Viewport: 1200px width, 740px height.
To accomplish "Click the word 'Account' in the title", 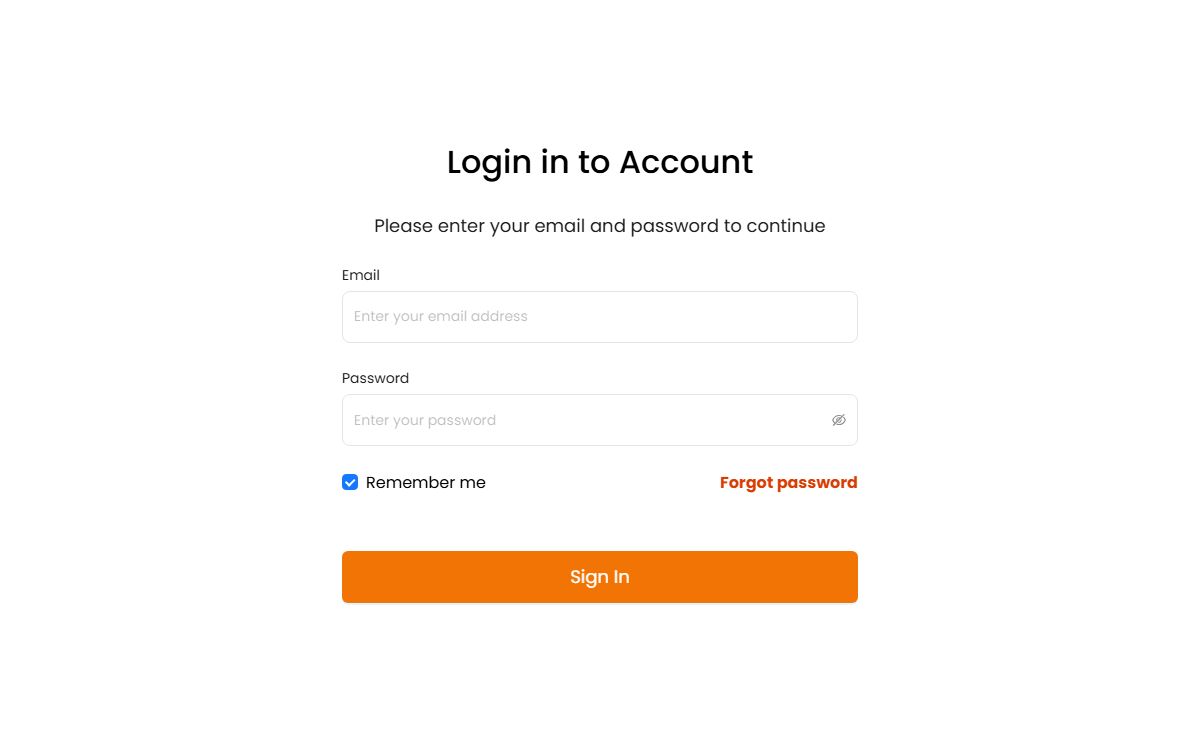I will (x=686, y=162).
